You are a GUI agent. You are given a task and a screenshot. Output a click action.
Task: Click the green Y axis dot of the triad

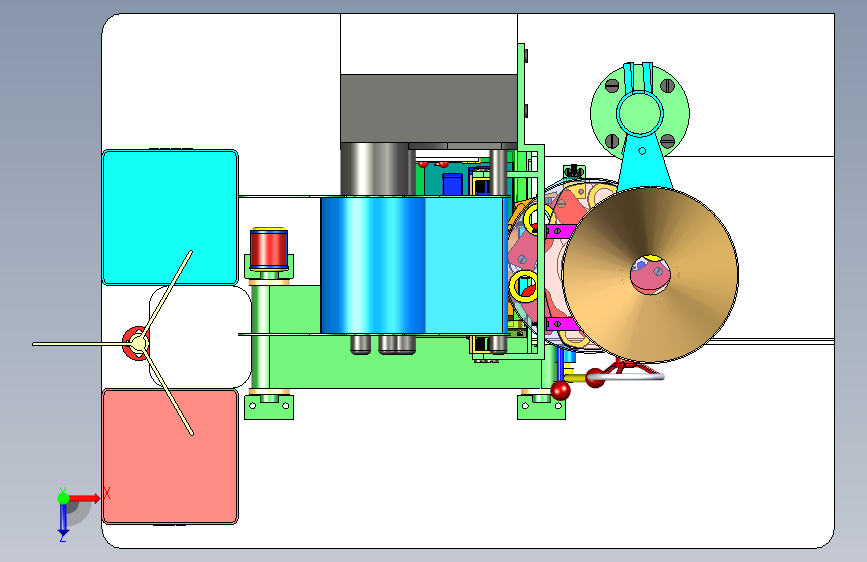click(x=63, y=498)
